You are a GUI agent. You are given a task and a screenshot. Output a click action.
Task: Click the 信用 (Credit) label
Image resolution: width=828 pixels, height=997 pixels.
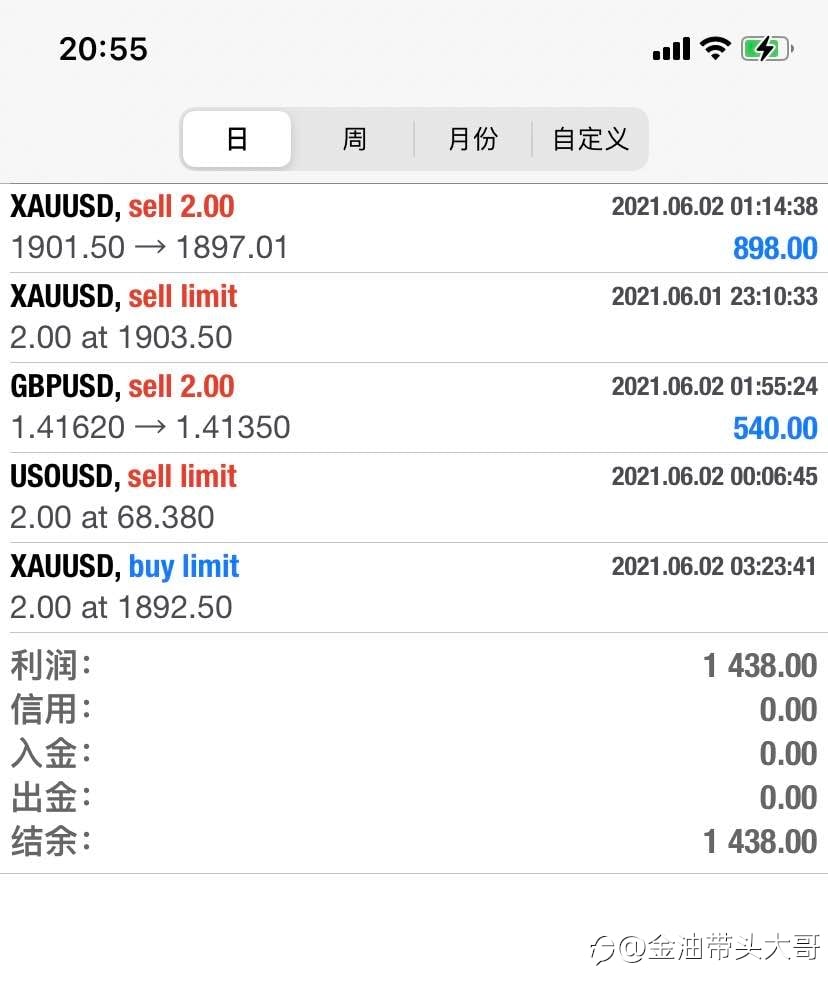click(x=51, y=709)
